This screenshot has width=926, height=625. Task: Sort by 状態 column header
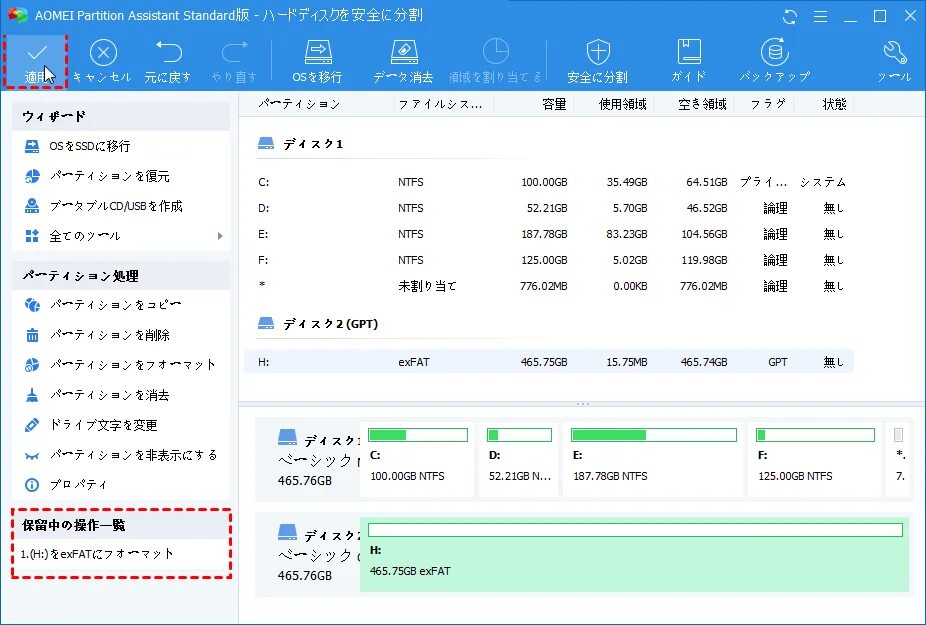coord(834,105)
